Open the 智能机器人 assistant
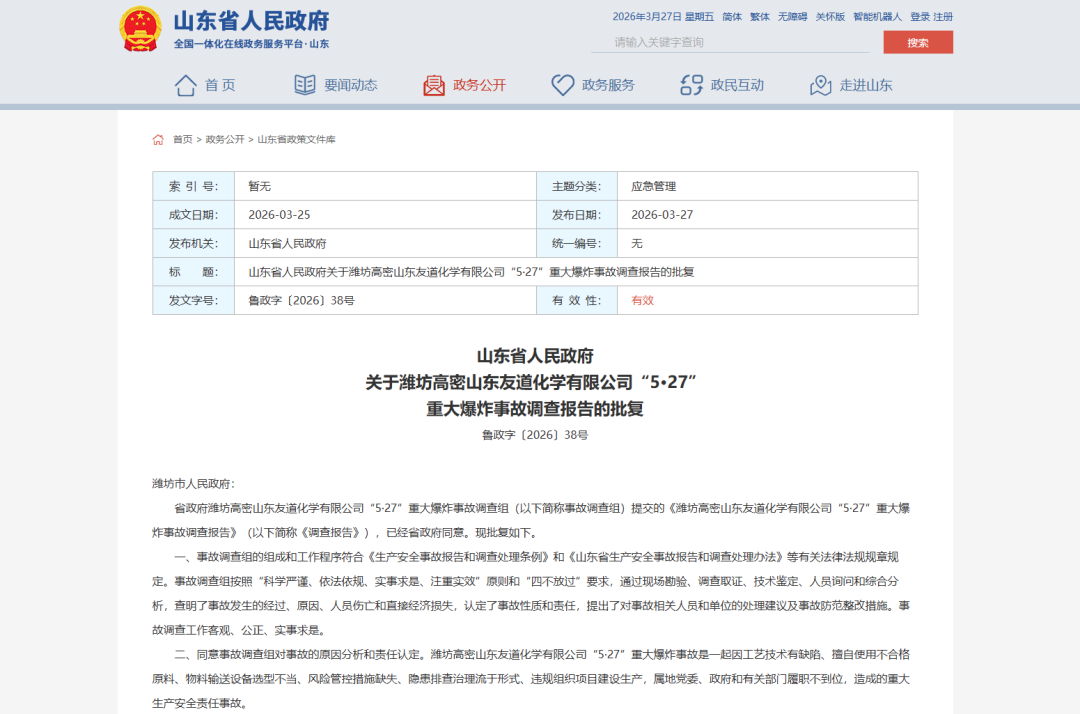The width and height of the screenshot is (1080, 714). point(877,17)
